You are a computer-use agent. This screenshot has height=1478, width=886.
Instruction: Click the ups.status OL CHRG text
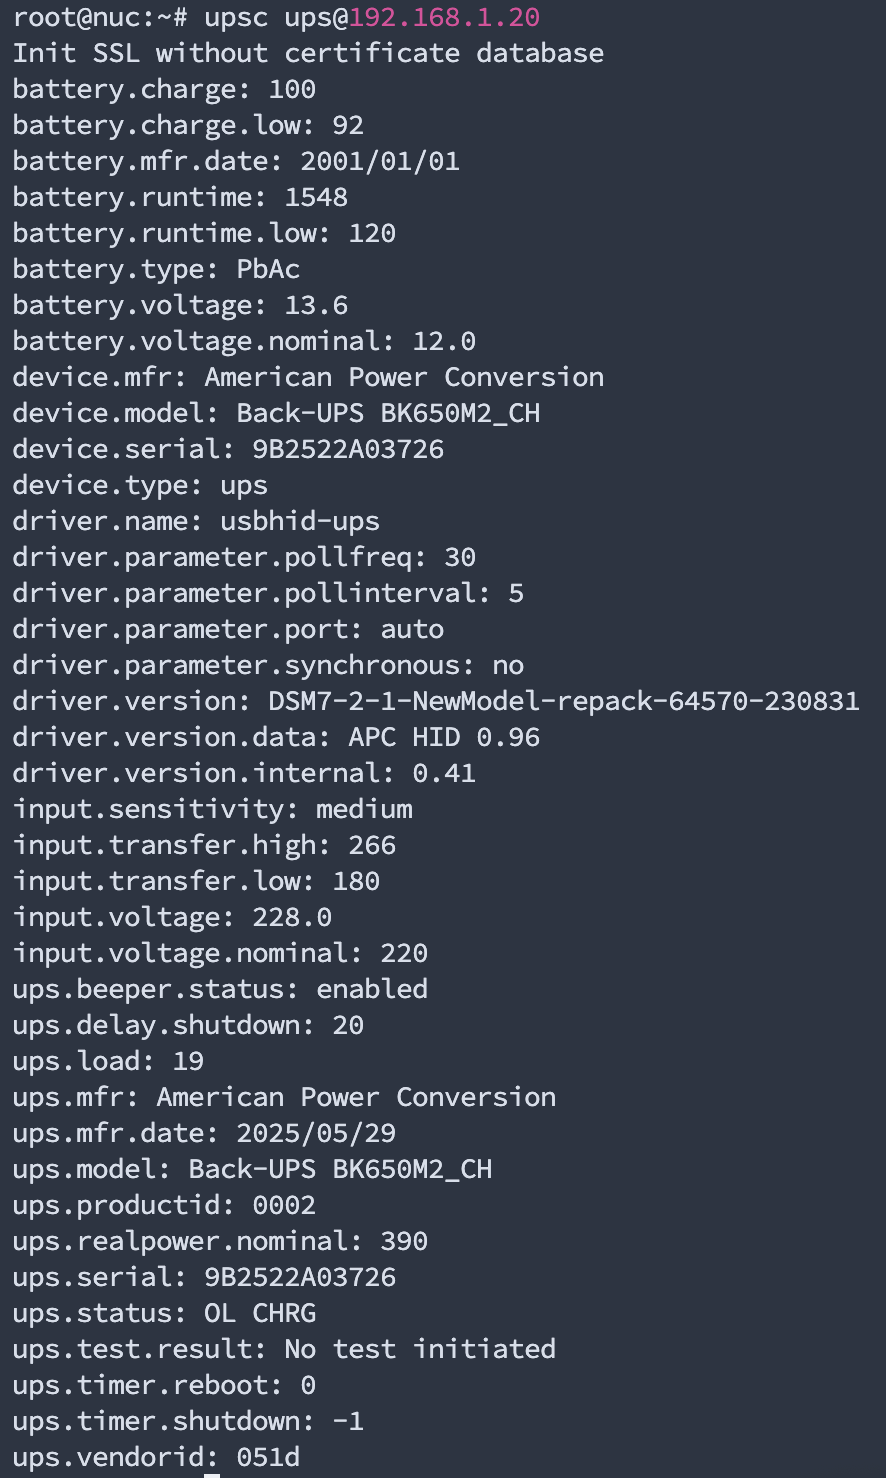point(260,1313)
